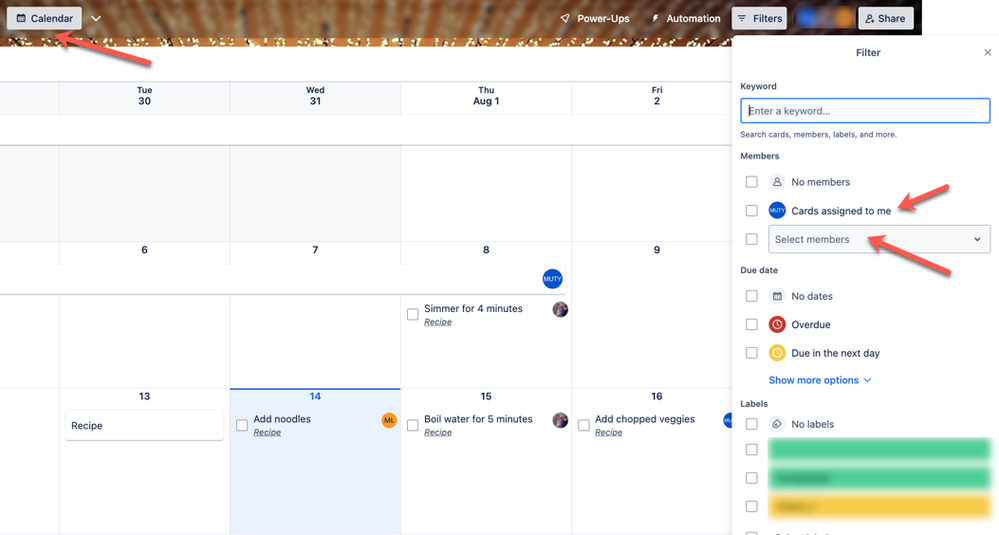Click the No labels tag icon
The width and height of the screenshot is (999, 535).
pos(777,424)
